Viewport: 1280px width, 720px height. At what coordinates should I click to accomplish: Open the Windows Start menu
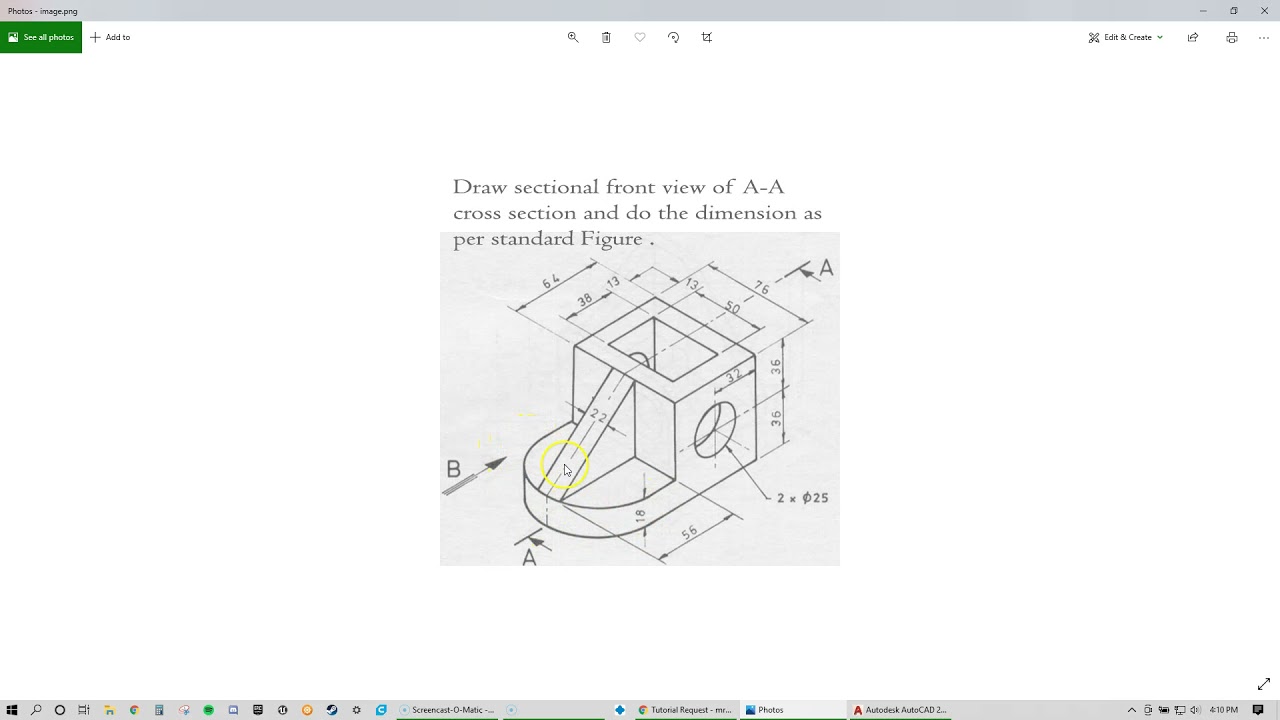[x=12, y=710]
